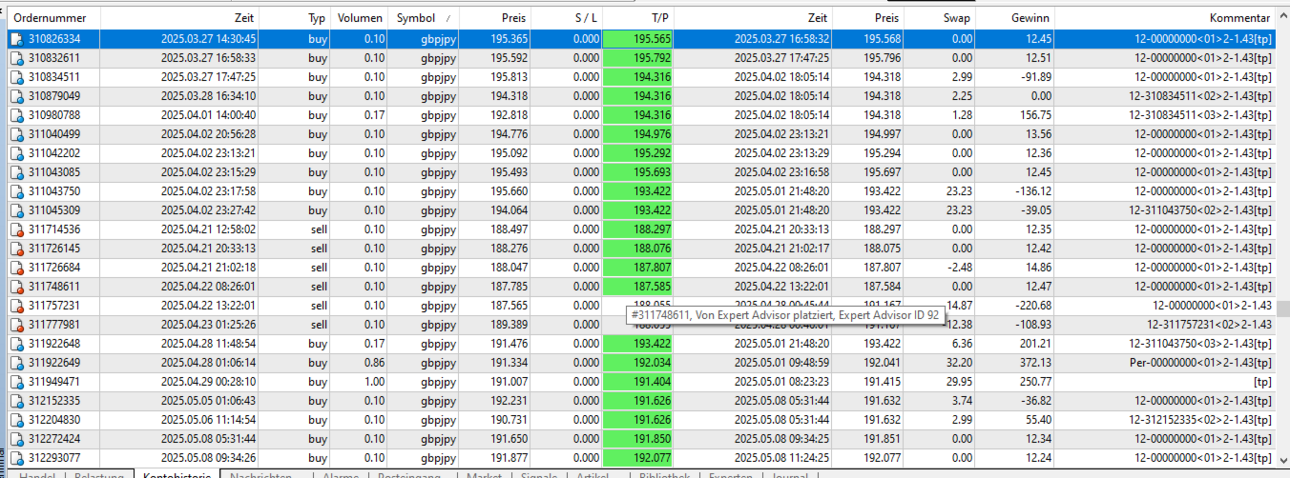Click the icon beside order 312293077
This screenshot has height=478, width=1290.
pyautogui.click(x=17, y=457)
